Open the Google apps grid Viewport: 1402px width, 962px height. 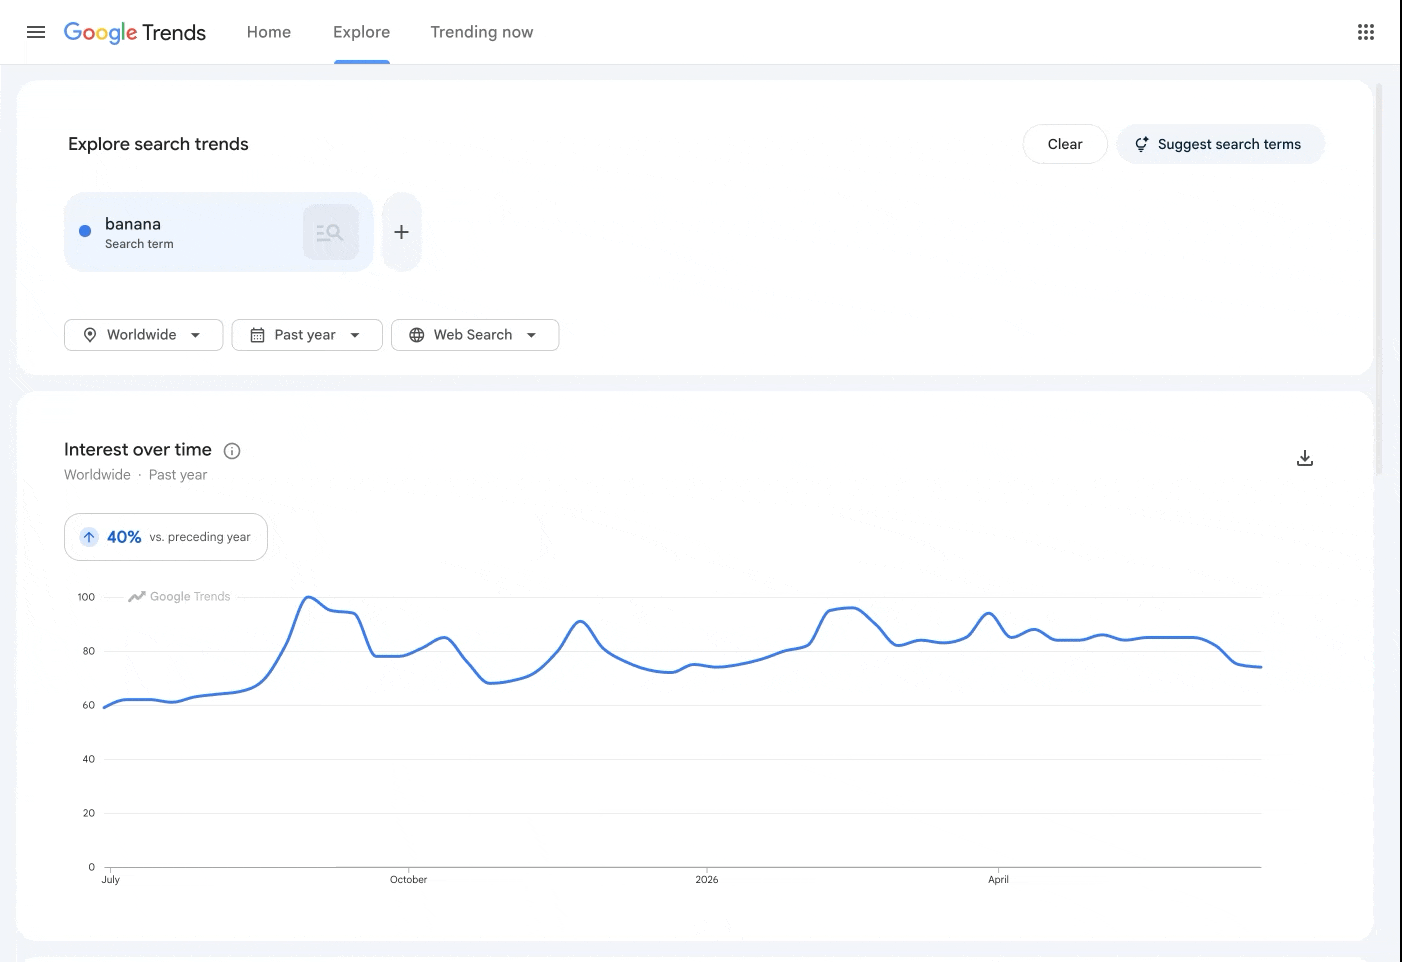1366,32
